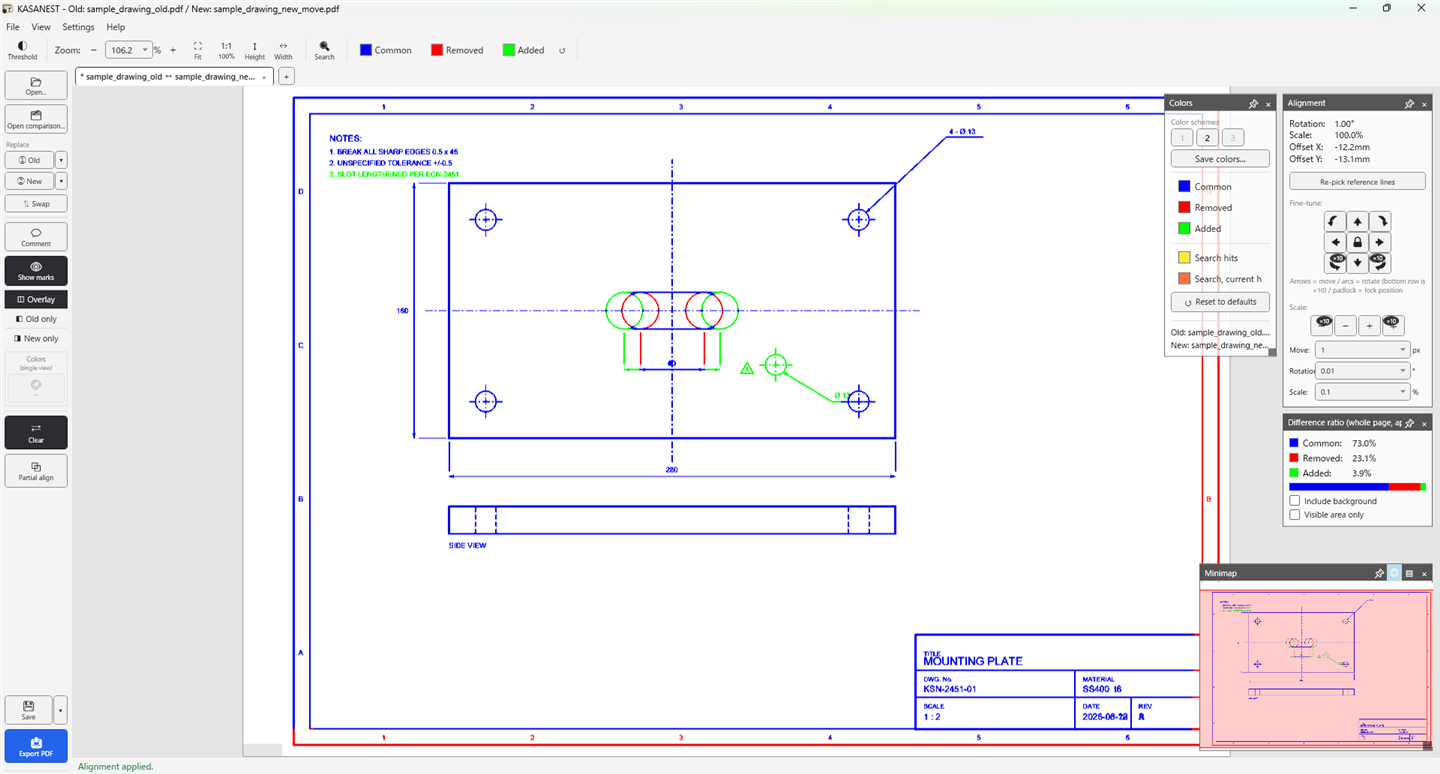Nudge alignment right with the right arrow

(1379, 242)
